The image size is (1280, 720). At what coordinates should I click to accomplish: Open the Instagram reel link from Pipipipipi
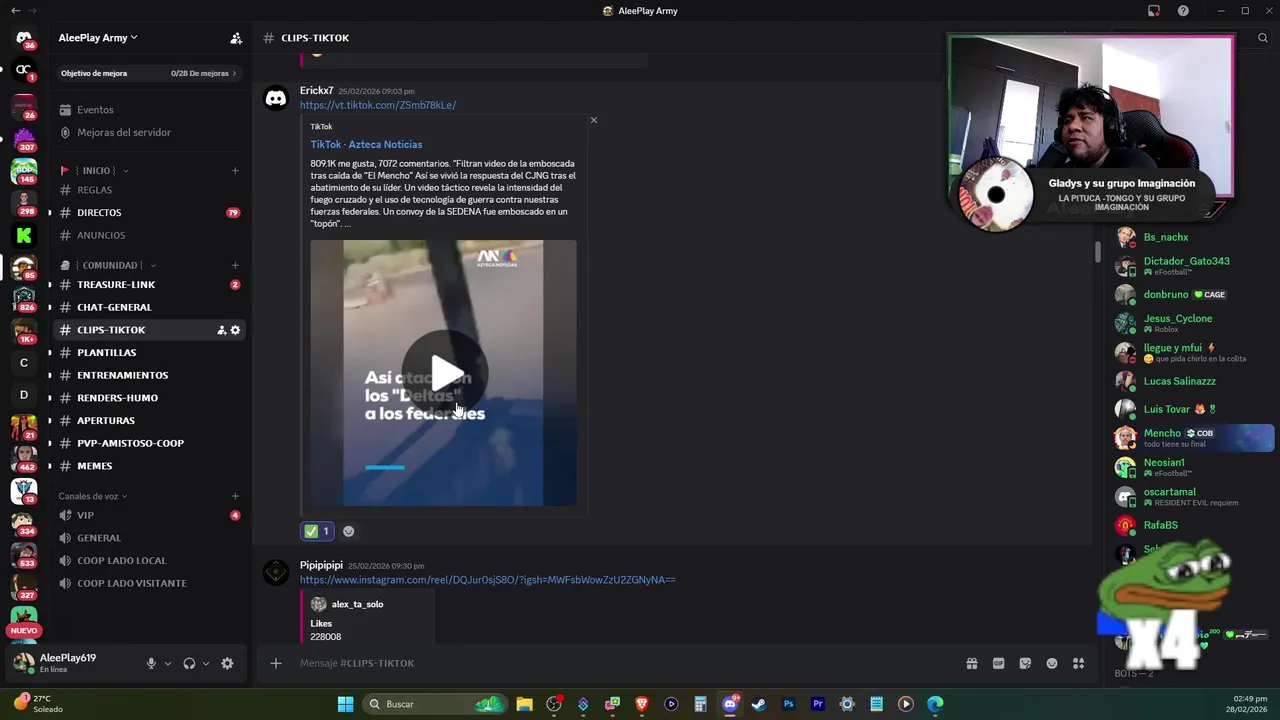[x=487, y=580]
